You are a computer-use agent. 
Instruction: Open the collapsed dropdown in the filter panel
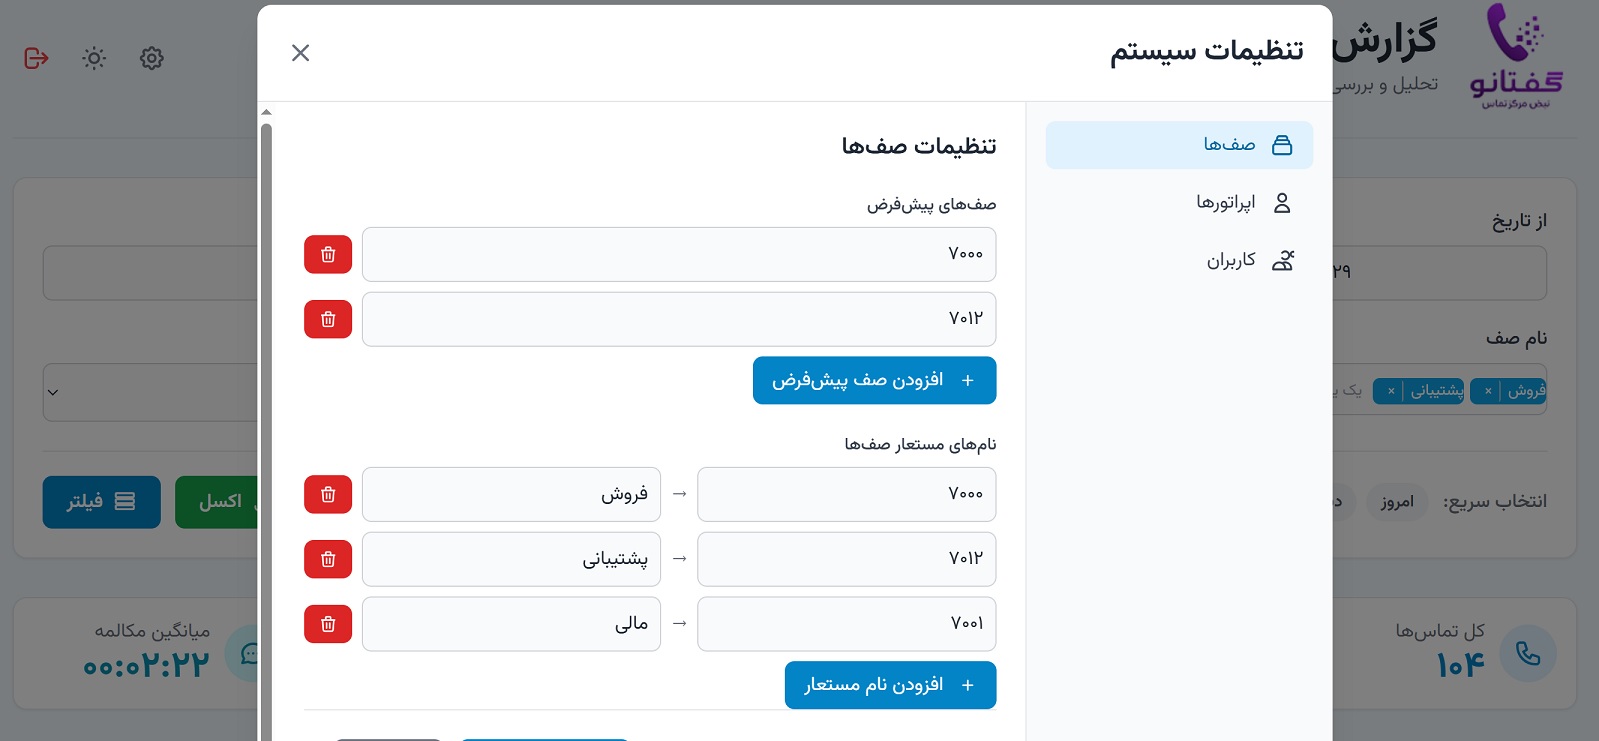52,392
